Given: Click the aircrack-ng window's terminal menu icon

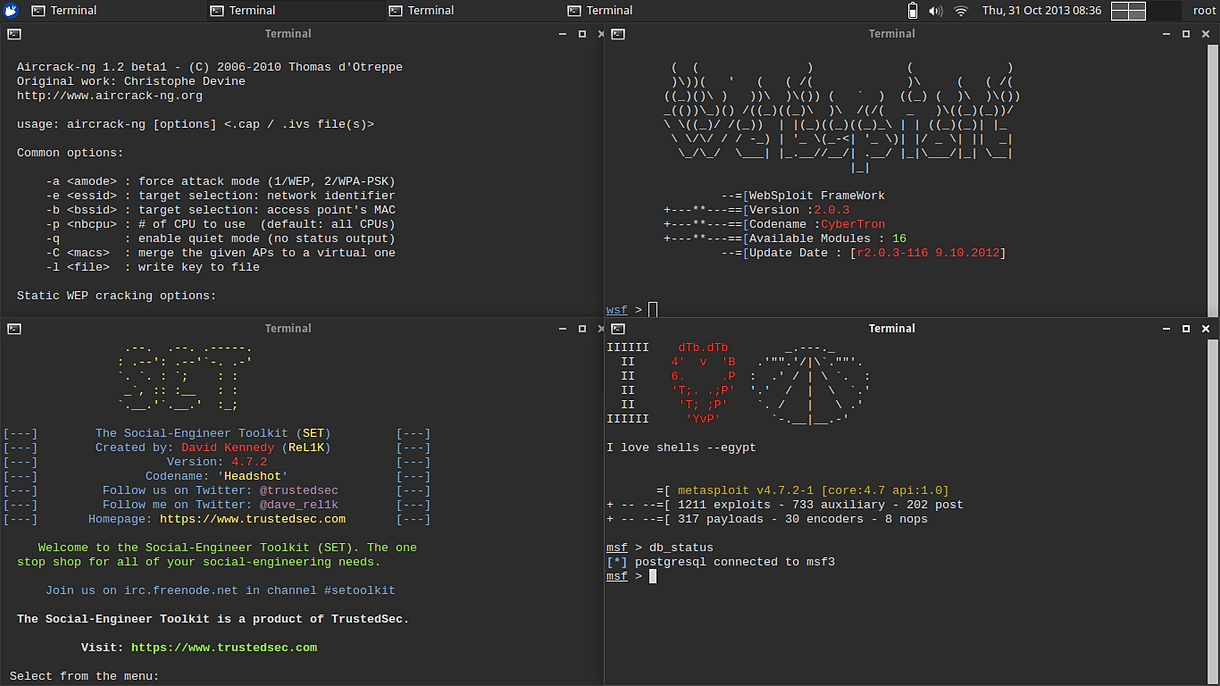Looking at the screenshot, I should 14,34.
